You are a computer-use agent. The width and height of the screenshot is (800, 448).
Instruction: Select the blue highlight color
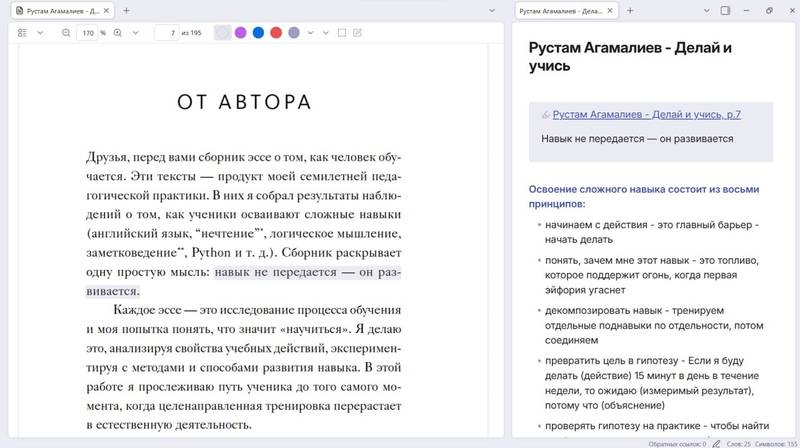pos(258,33)
